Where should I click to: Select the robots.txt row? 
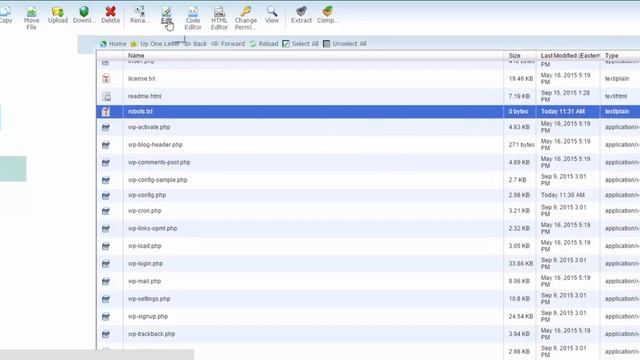pos(368,111)
